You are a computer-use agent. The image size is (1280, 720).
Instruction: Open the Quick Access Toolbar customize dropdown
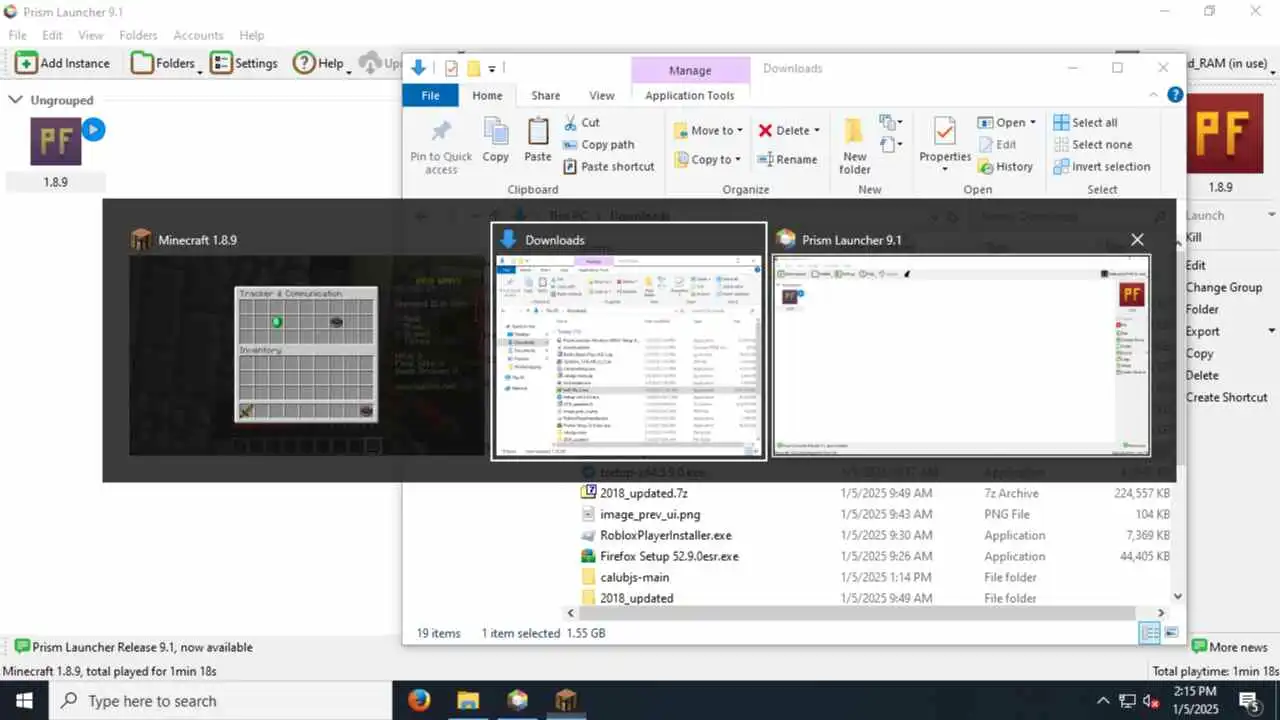(x=492, y=69)
